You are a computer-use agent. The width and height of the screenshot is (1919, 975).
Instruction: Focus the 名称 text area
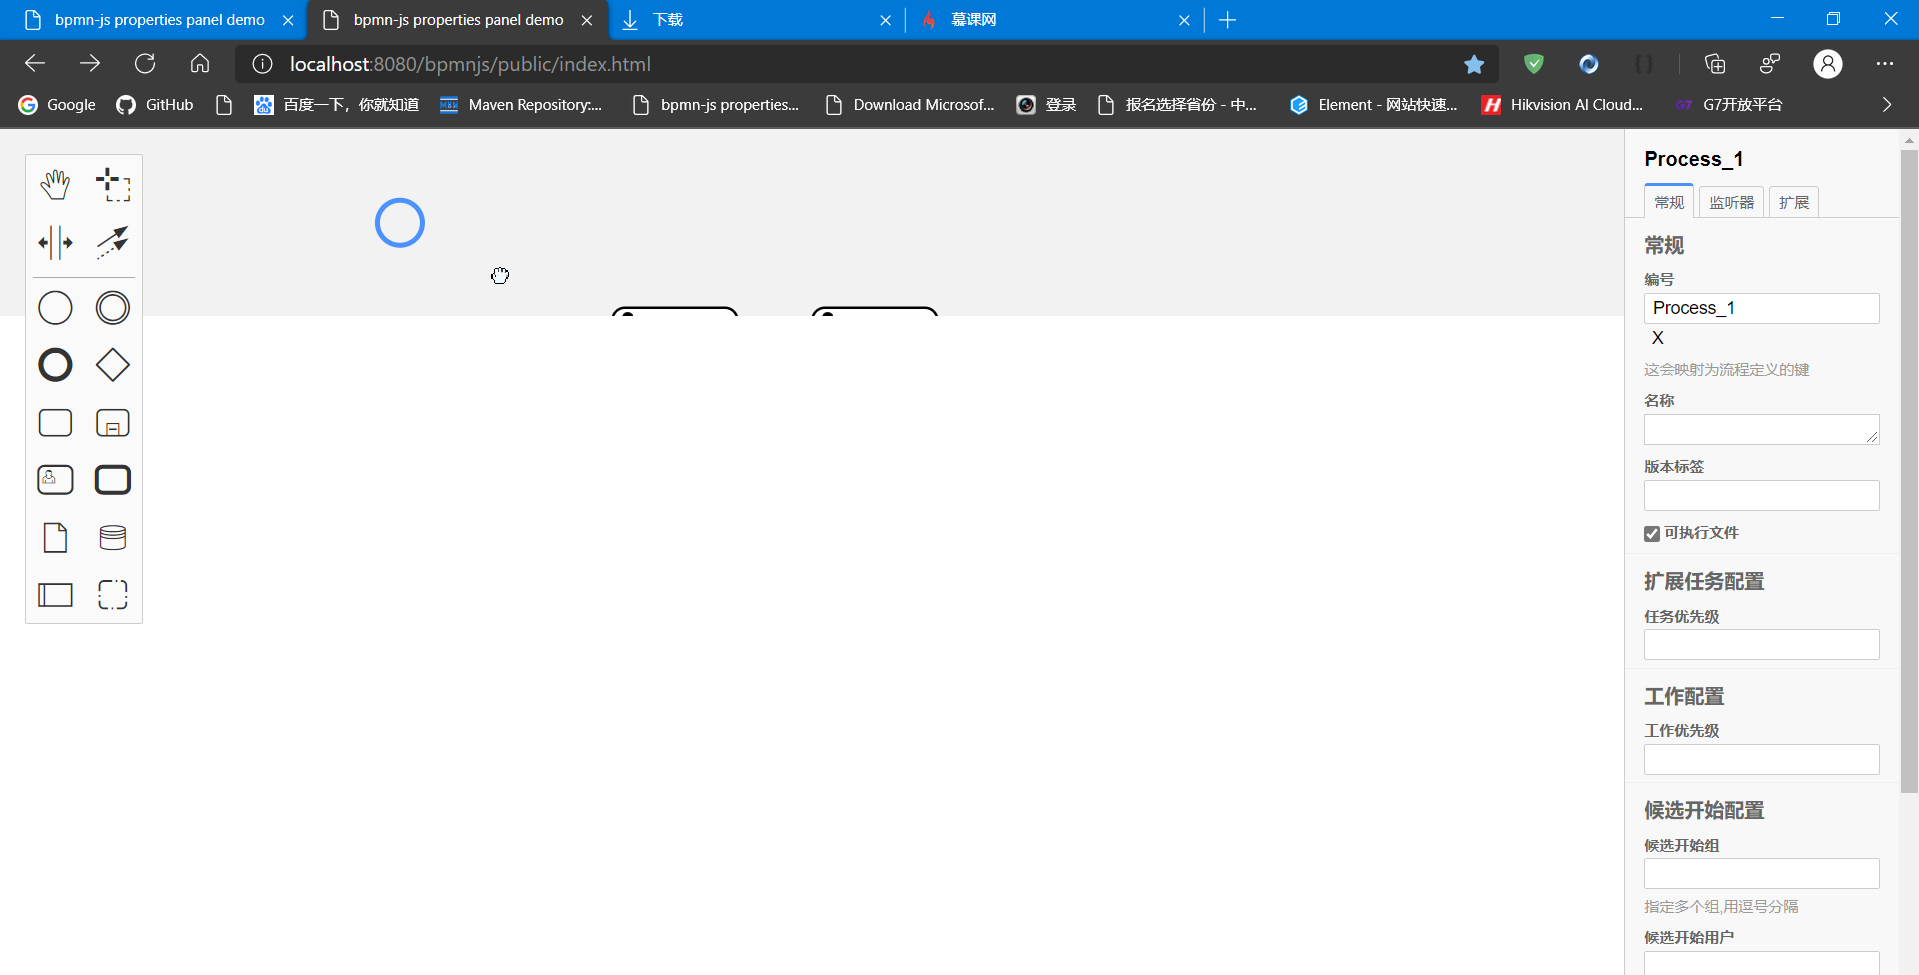(x=1761, y=430)
